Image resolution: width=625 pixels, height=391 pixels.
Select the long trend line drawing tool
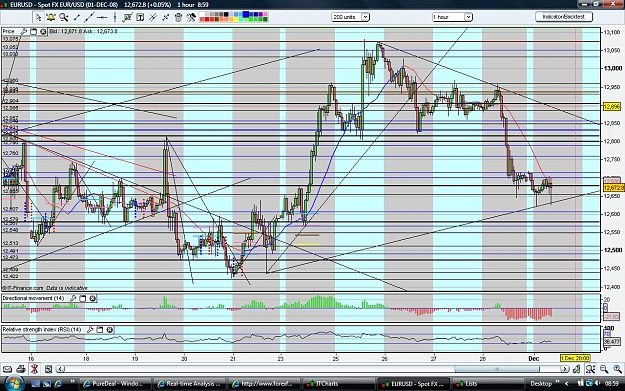point(89,17)
